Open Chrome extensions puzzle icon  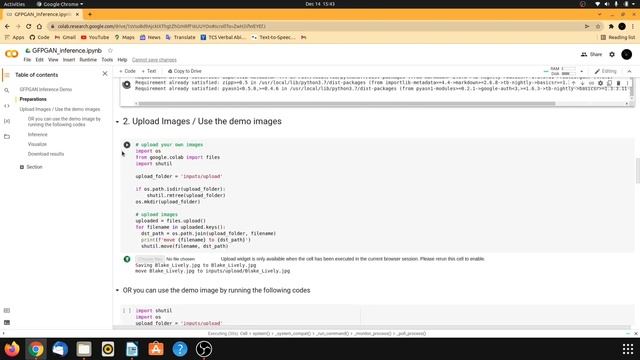point(611,26)
